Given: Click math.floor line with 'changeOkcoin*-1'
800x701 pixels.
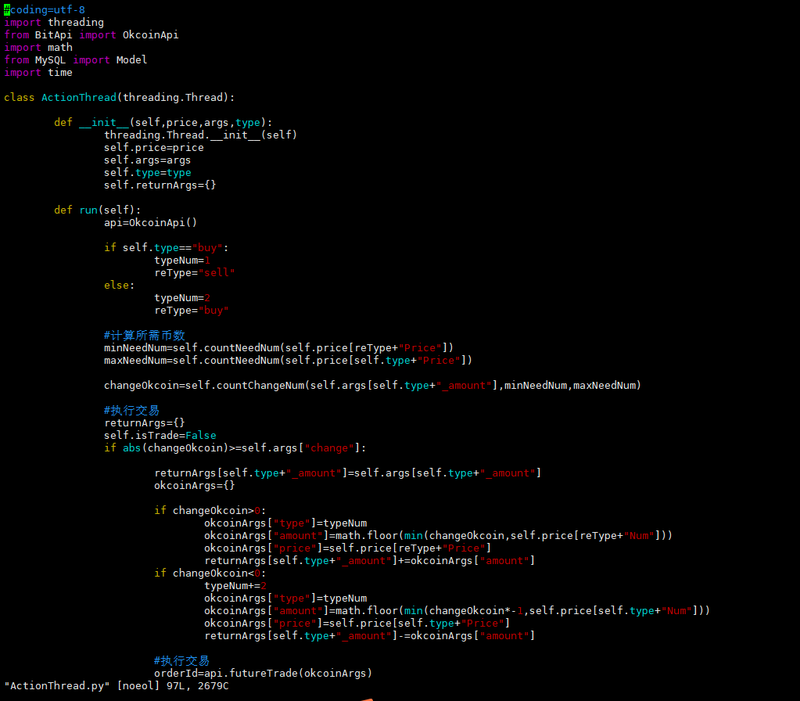Looking at the screenshot, I should [x=457, y=611].
